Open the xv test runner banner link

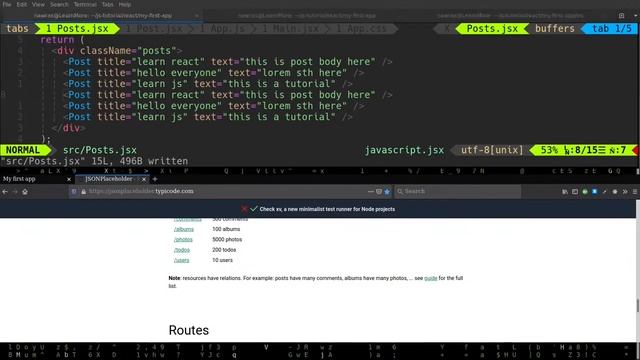327,209
